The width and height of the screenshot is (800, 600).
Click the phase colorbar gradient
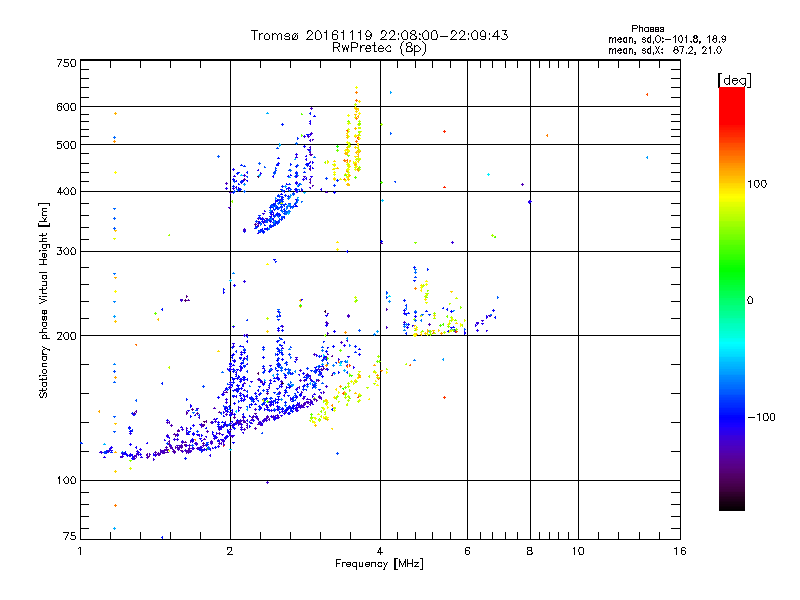[x=732, y=299]
